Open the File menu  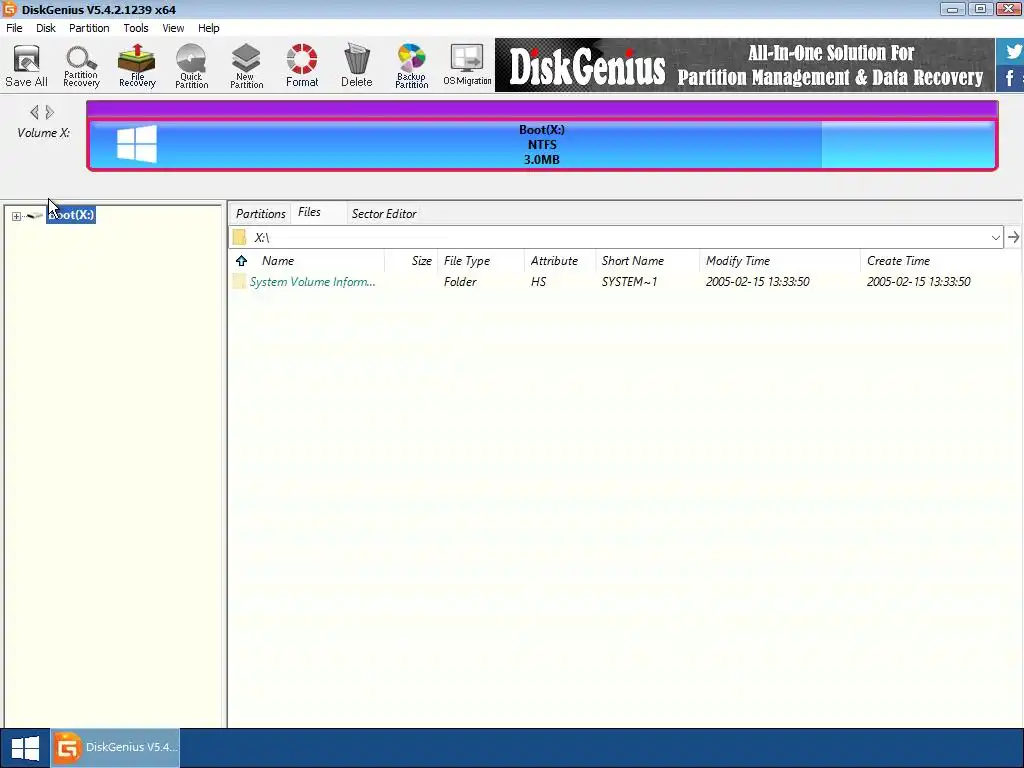tap(14, 28)
